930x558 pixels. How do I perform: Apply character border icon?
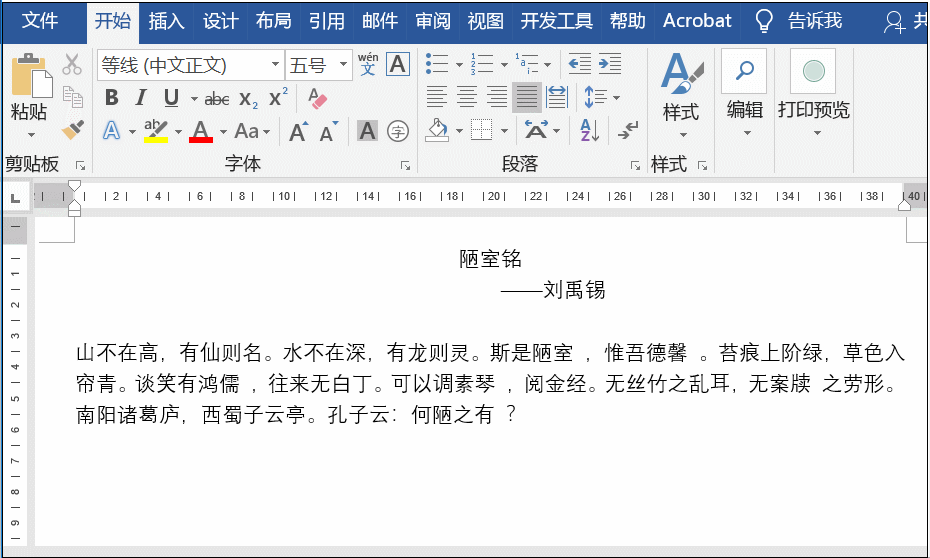coord(397,64)
